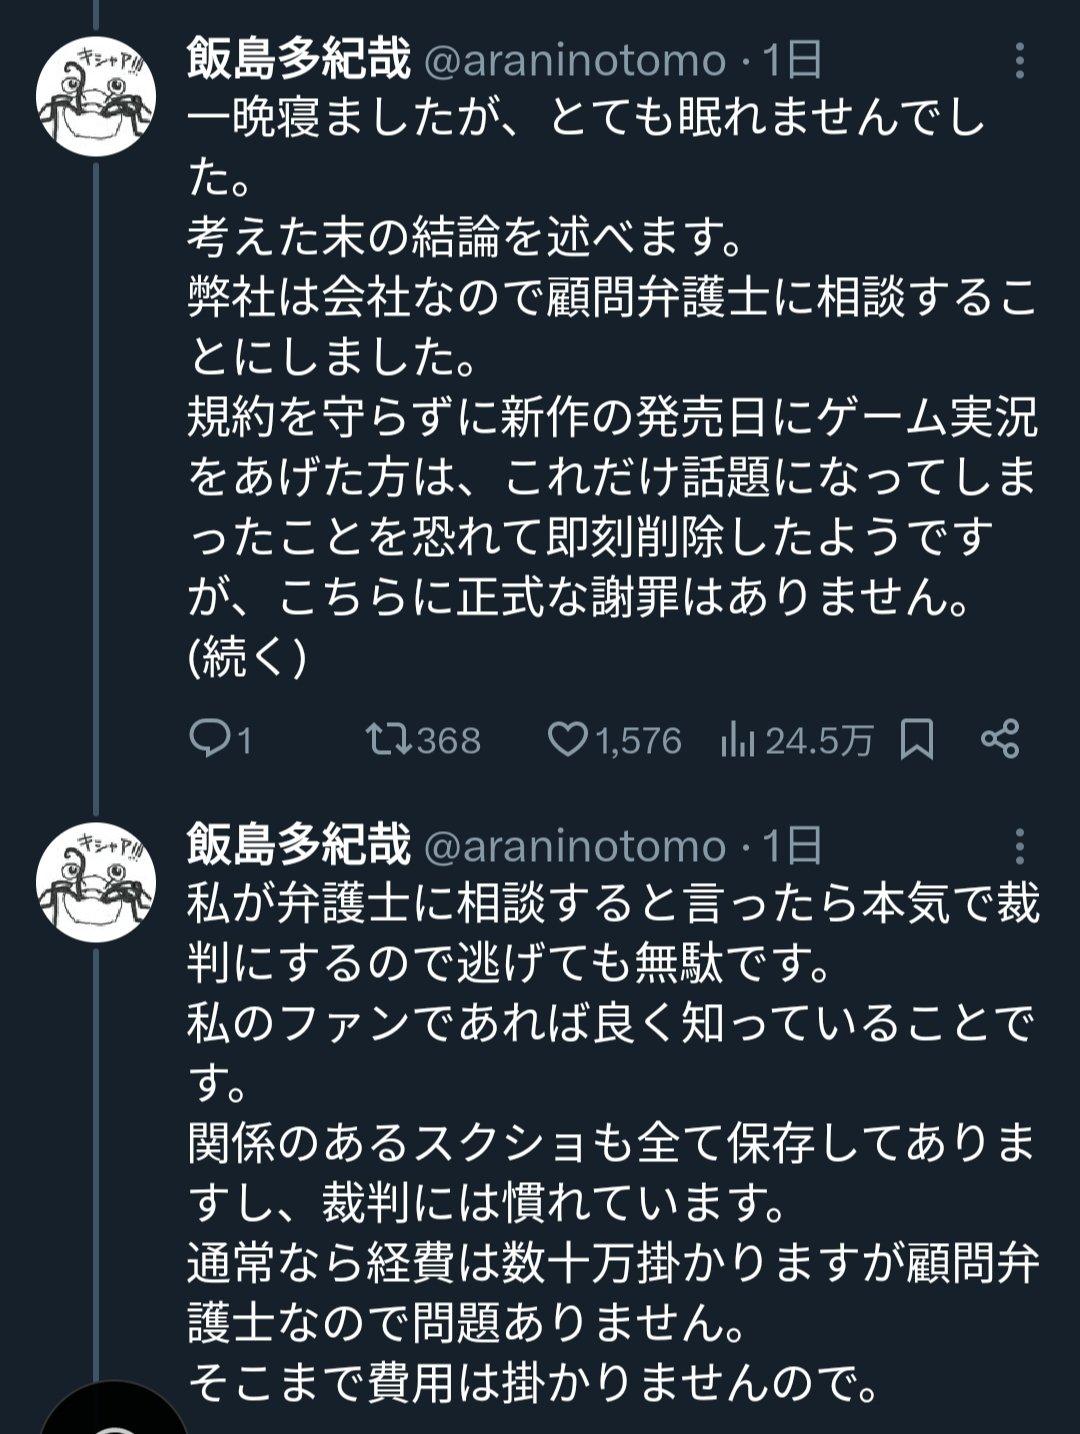This screenshot has height=1434, width=1080.
Task: Select the 368 retweet count
Action: [x=449, y=741]
